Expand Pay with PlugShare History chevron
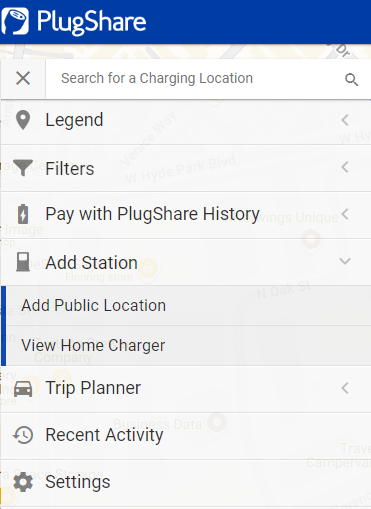371x509 pixels. (x=345, y=214)
